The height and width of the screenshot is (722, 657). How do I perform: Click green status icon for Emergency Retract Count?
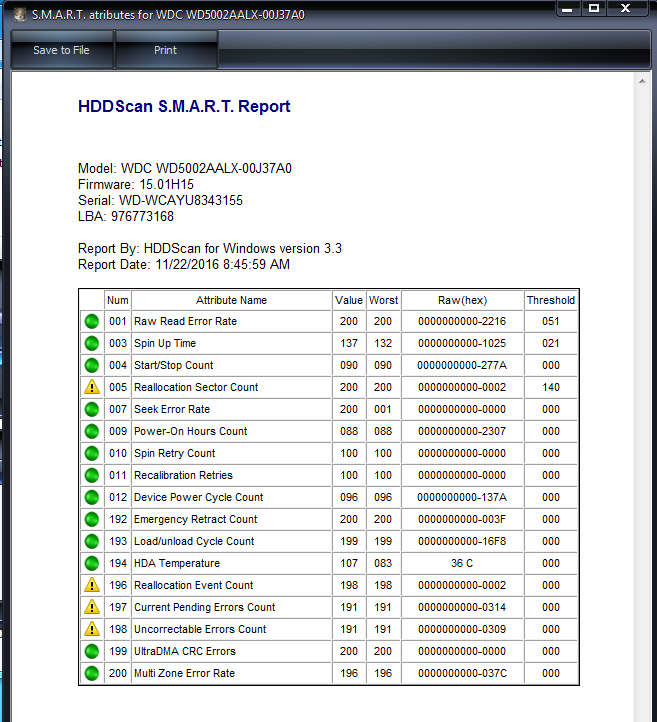(x=92, y=519)
